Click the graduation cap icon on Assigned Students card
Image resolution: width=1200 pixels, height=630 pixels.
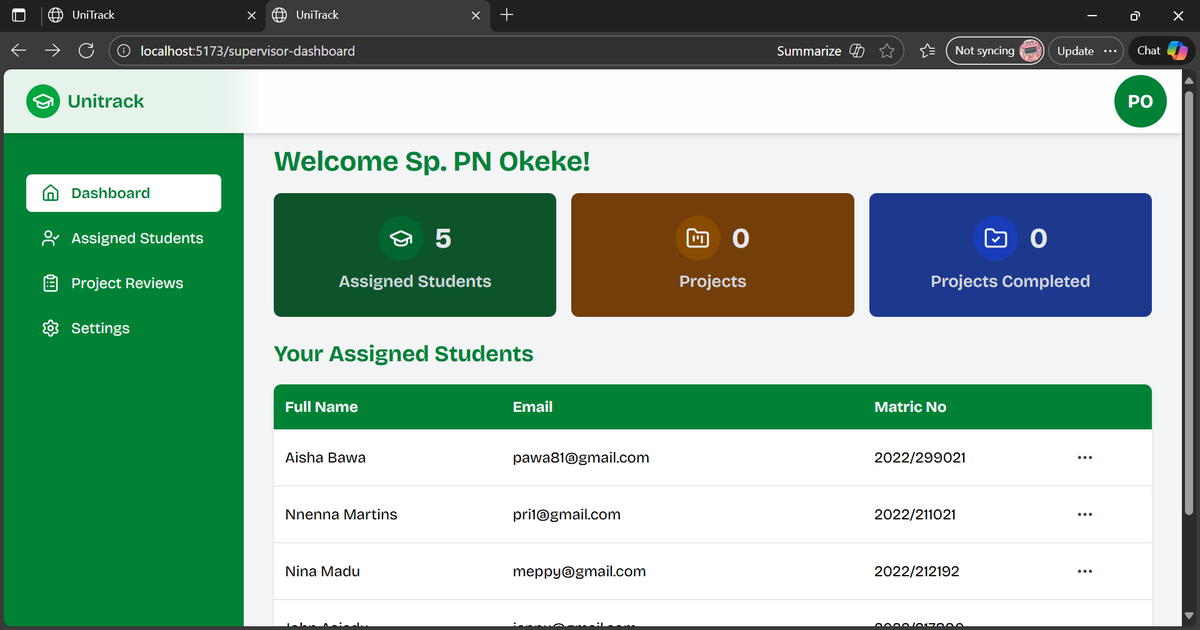[401, 238]
